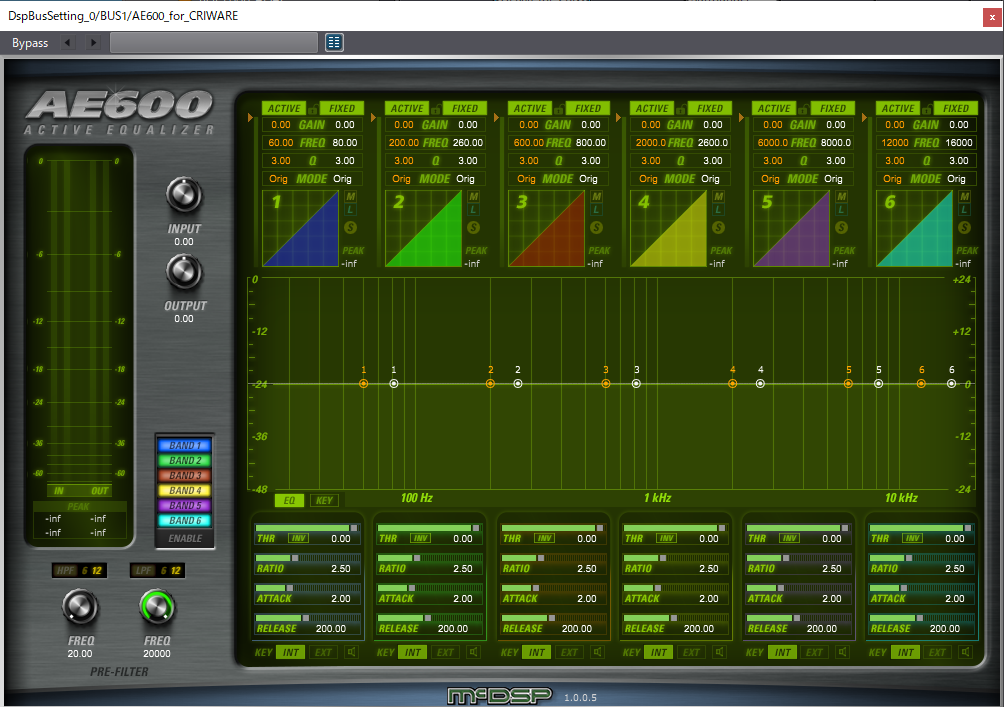The width and height of the screenshot is (1004, 707).
Task: Select white band 6 node on EQ graph
Action: (x=951, y=384)
